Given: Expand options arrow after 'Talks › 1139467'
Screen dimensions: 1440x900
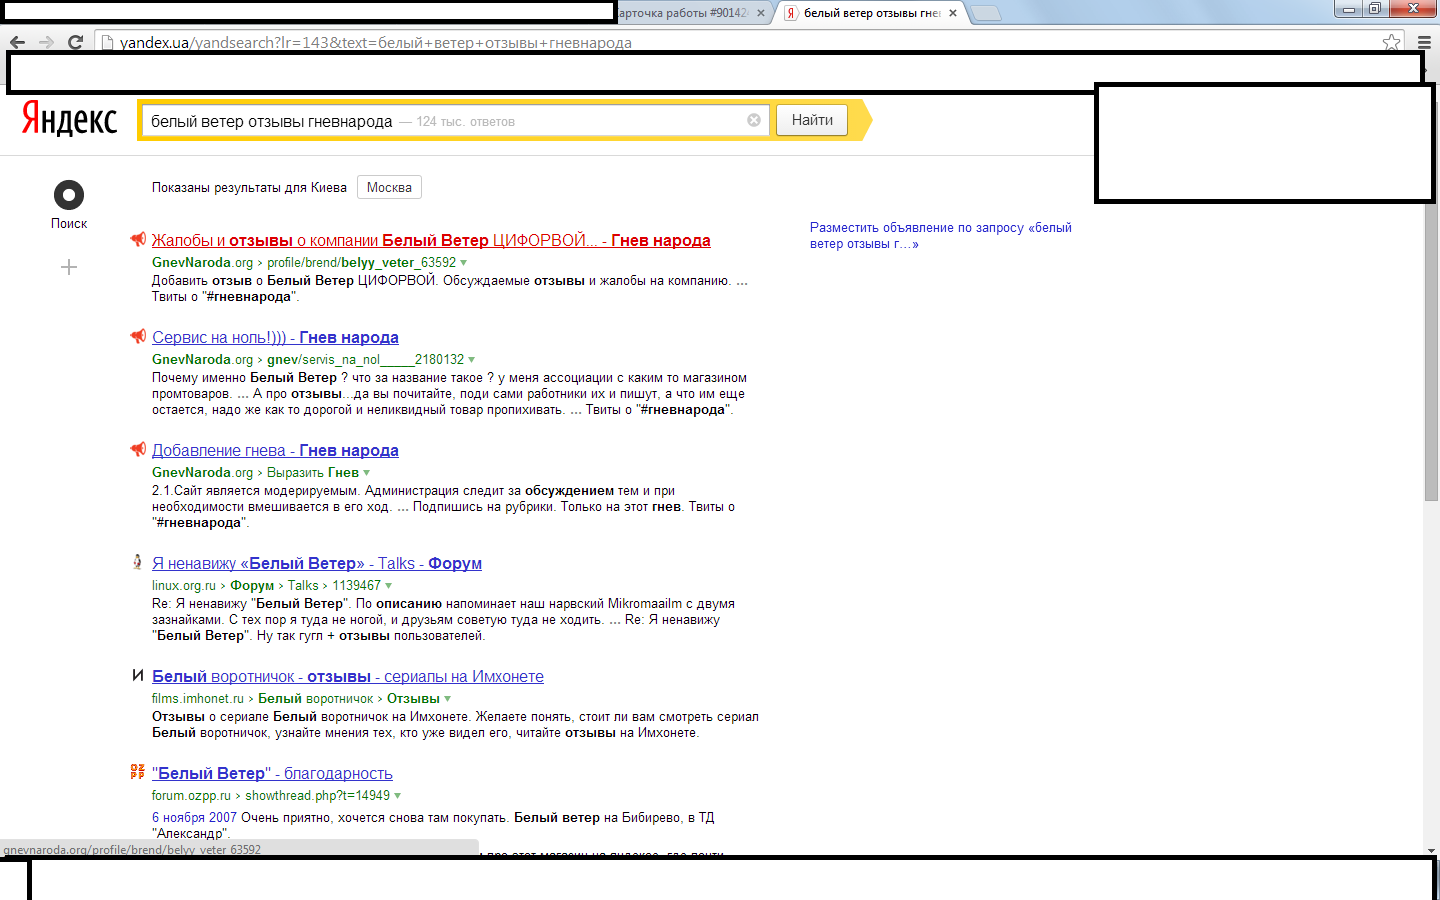Looking at the screenshot, I should click(389, 586).
